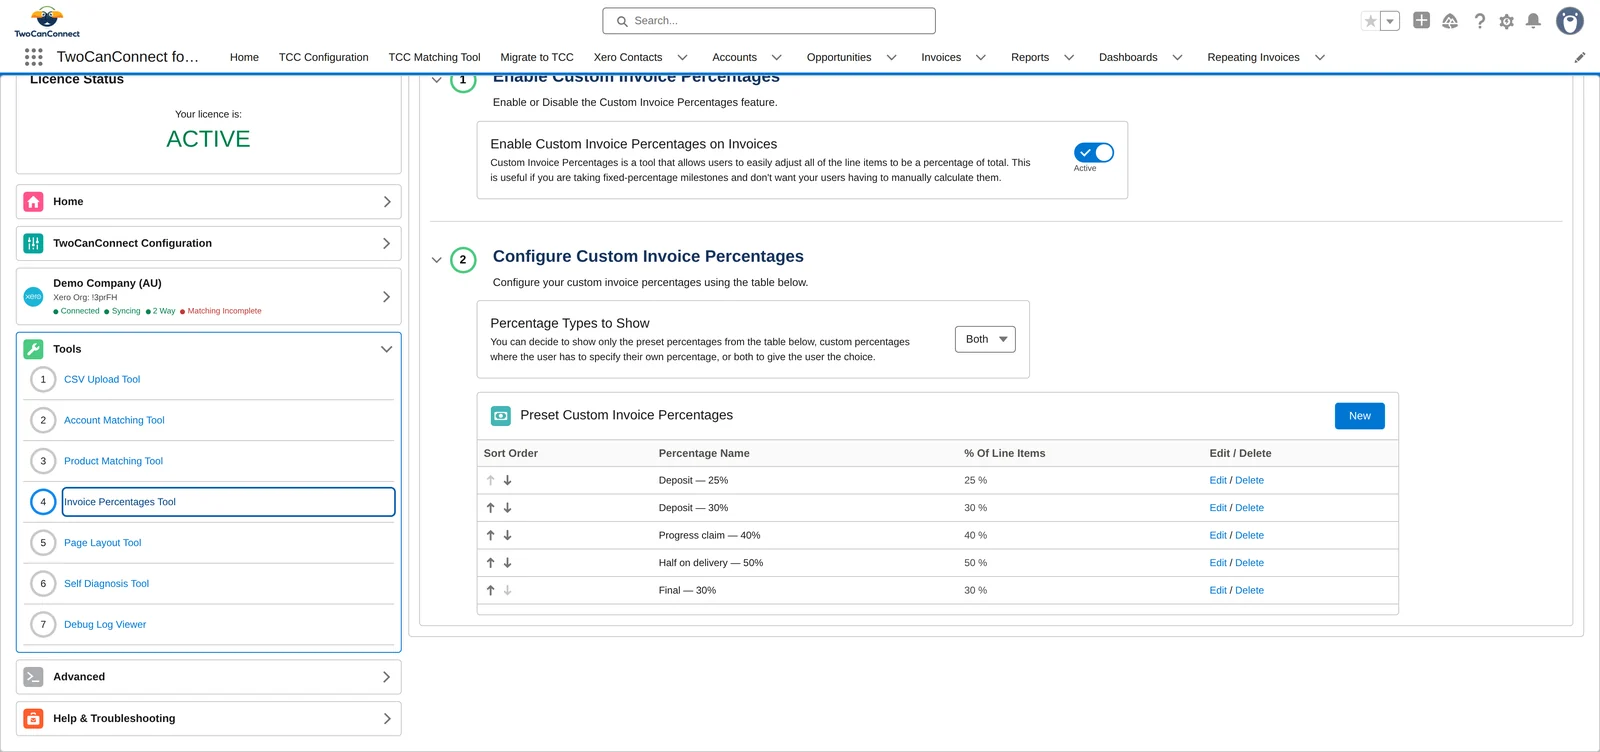Click the green Tools wrench icon
Viewport: 1600px width, 752px height.
point(33,349)
